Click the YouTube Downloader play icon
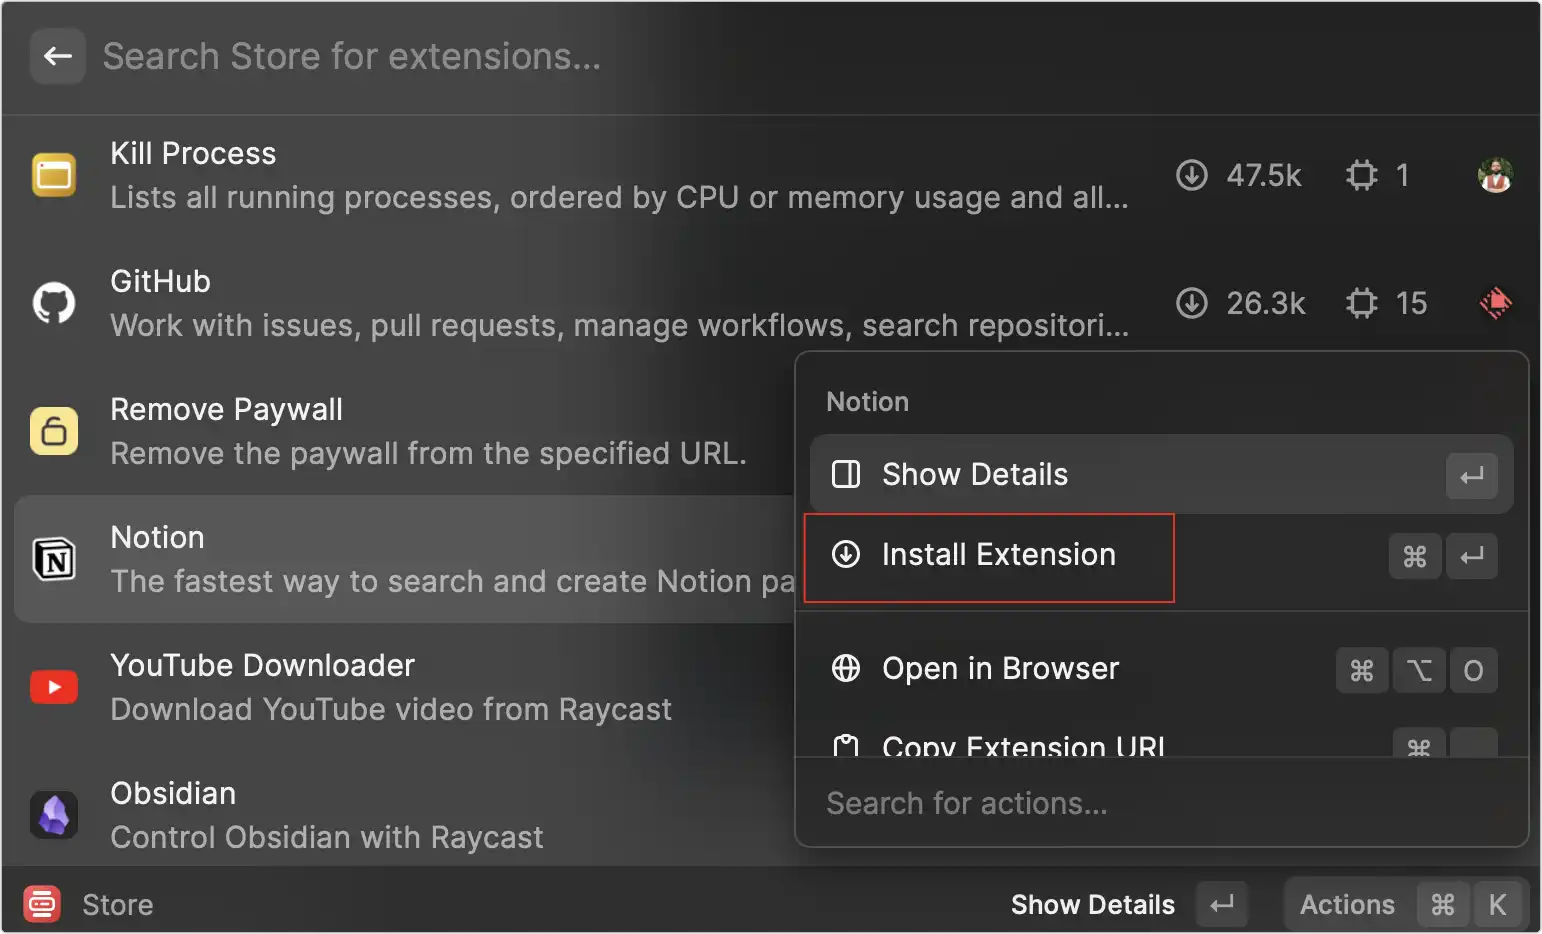 (x=54, y=687)
